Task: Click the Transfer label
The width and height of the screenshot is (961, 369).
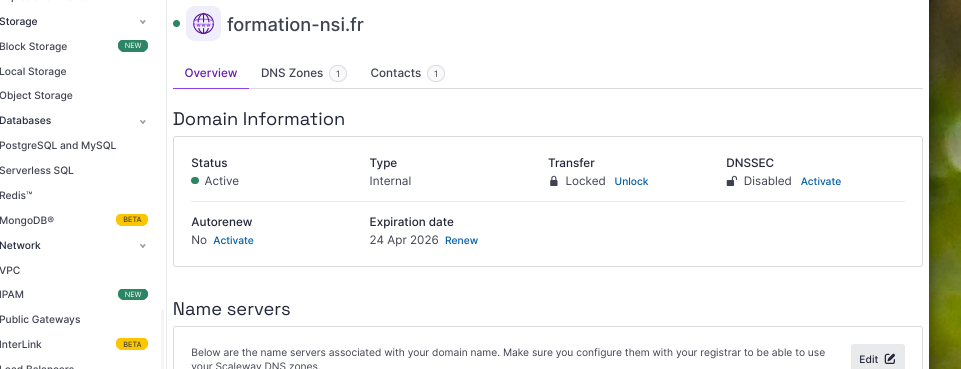Action: (571, 163)
